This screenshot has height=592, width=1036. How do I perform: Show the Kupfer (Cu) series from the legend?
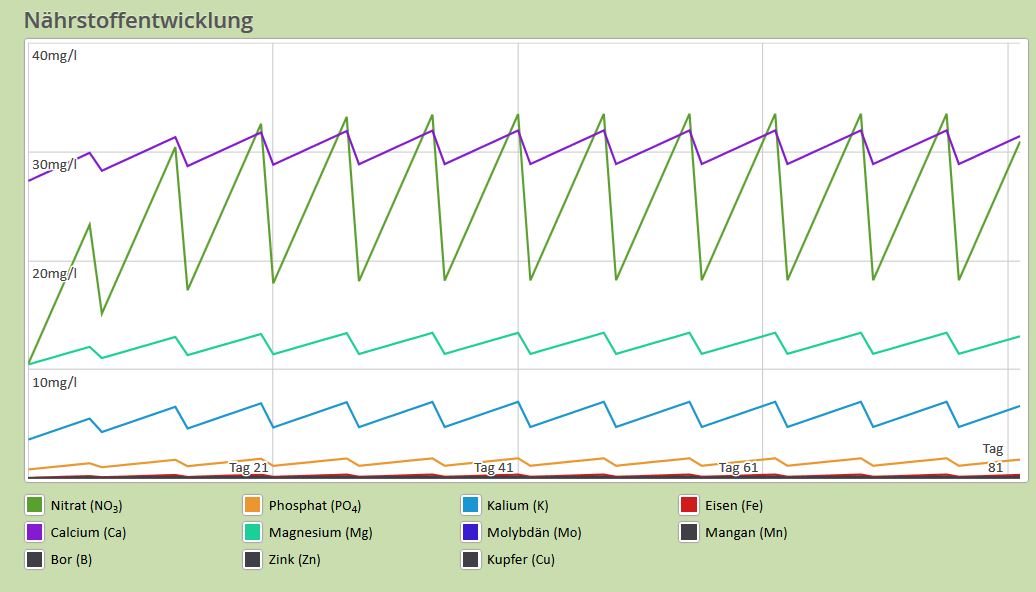pos(471,560)
